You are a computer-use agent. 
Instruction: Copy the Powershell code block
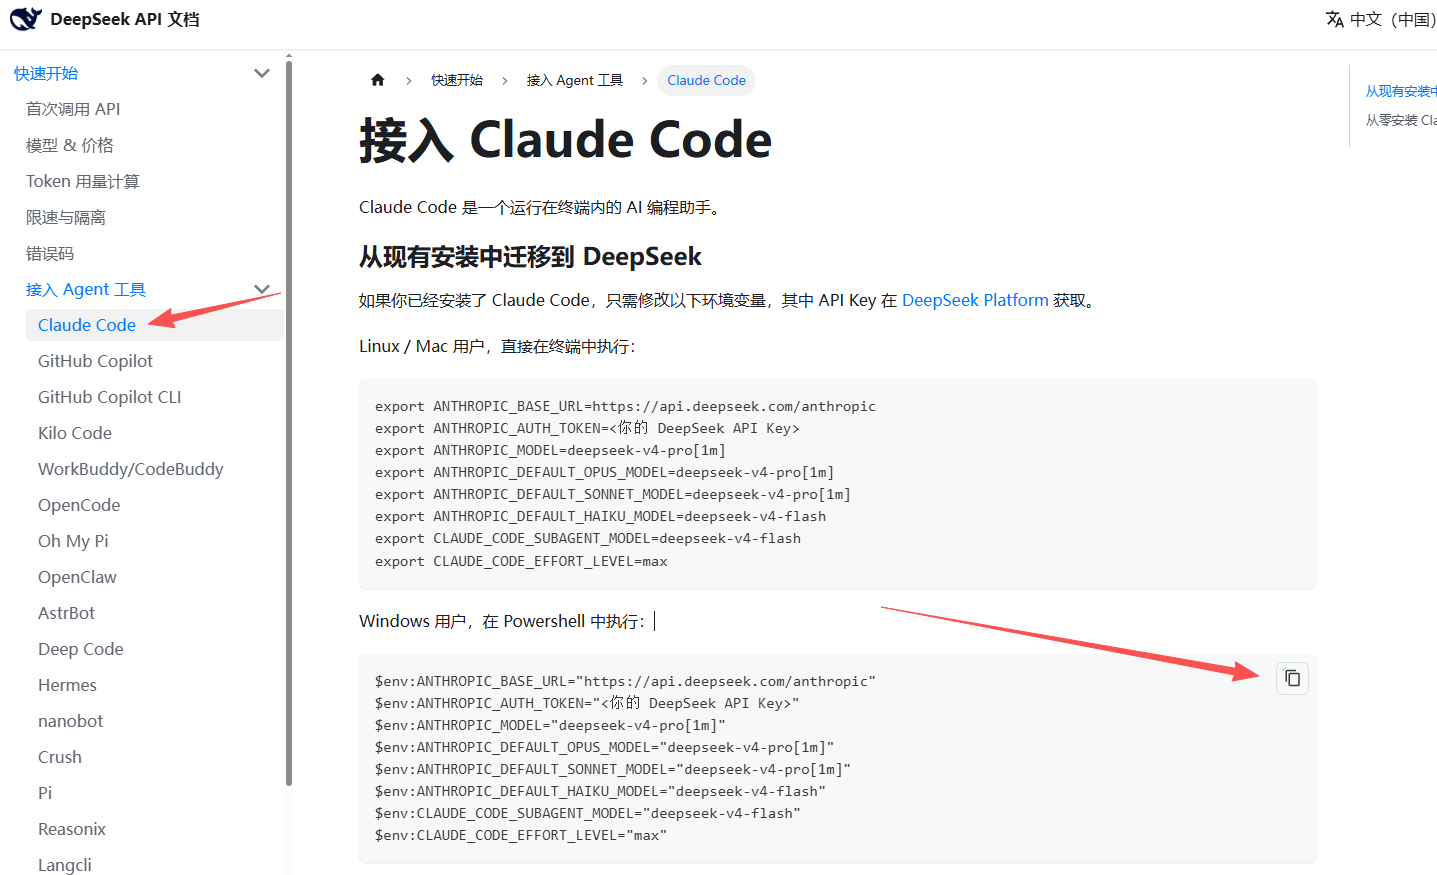click(1292, 678)
